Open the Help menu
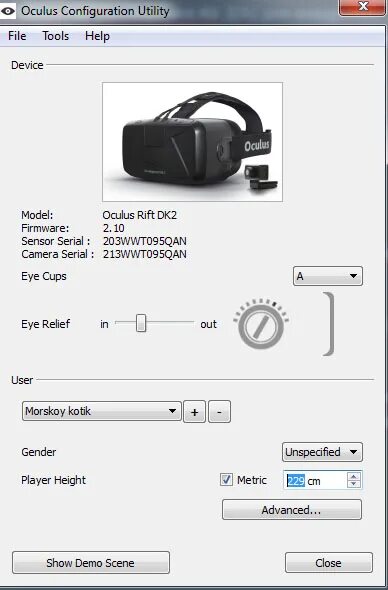 (97, 36)
